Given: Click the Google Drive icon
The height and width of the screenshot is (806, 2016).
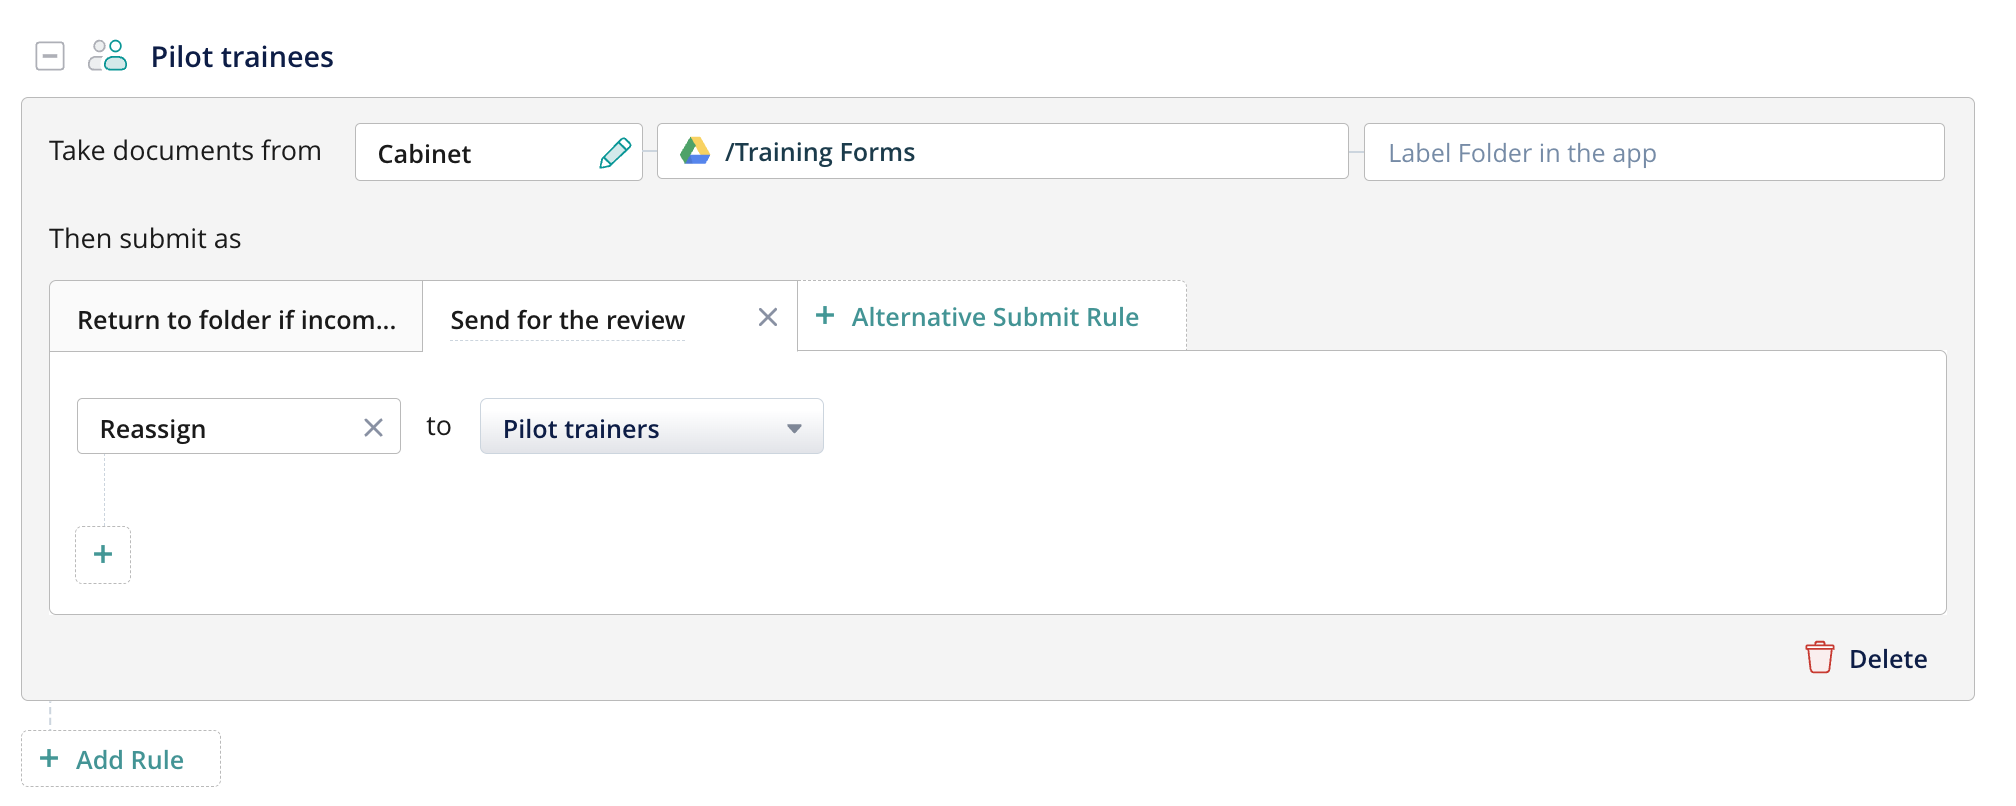Looking at the screenshot, I should [x=695, y=152].
